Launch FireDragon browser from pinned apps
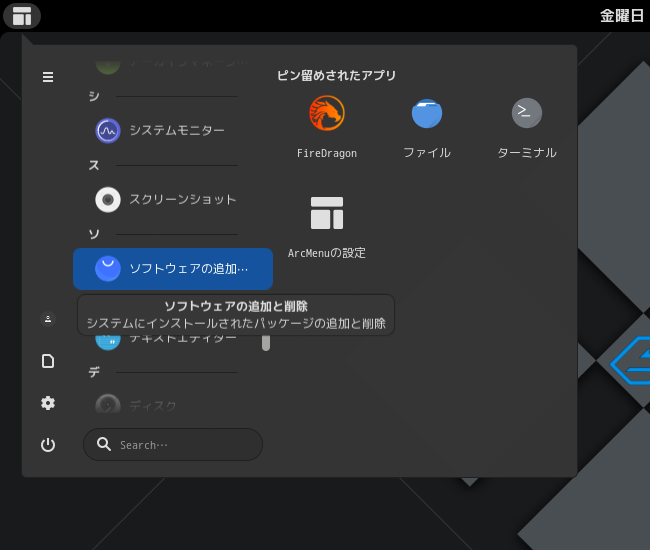The width and height of the screenshot is (650, 550). 327,127
